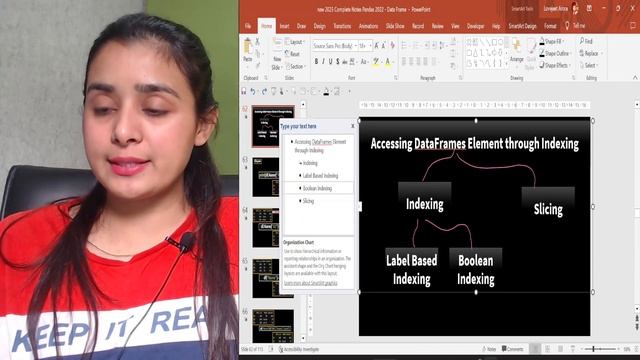Click the Save icon in quick access toolbar
The image size is (640, 360).
[244, 91]
